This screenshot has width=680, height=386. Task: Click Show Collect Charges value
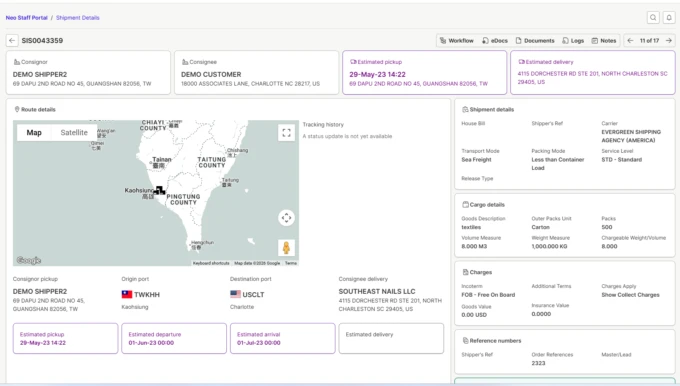[x=630, y=295]
